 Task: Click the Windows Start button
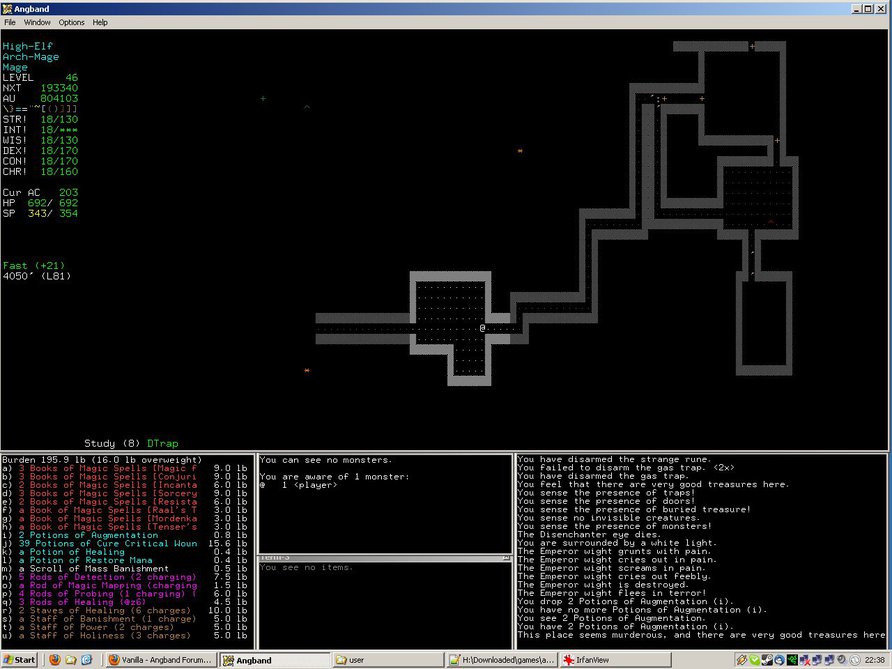point(20,660)
